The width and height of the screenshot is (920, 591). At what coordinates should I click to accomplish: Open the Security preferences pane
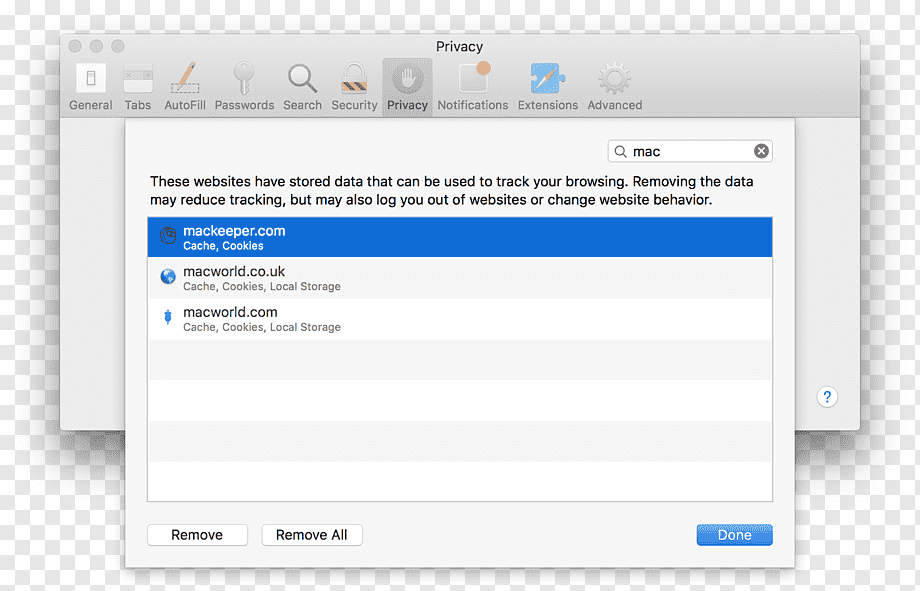coord(354,87)
